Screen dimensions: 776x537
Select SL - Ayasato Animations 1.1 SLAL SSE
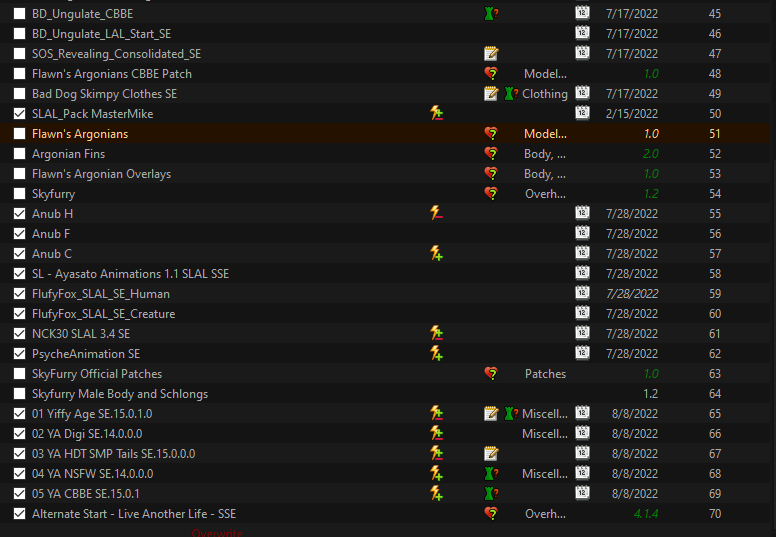(130, 274)
